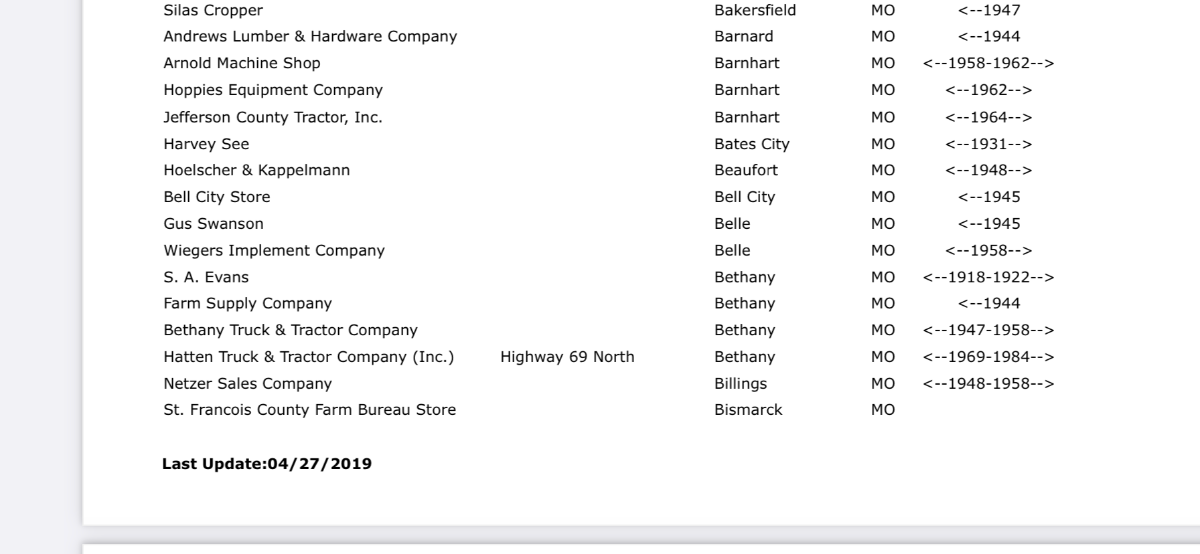Select the Bakersfield city cell

(x=755, y=10)
